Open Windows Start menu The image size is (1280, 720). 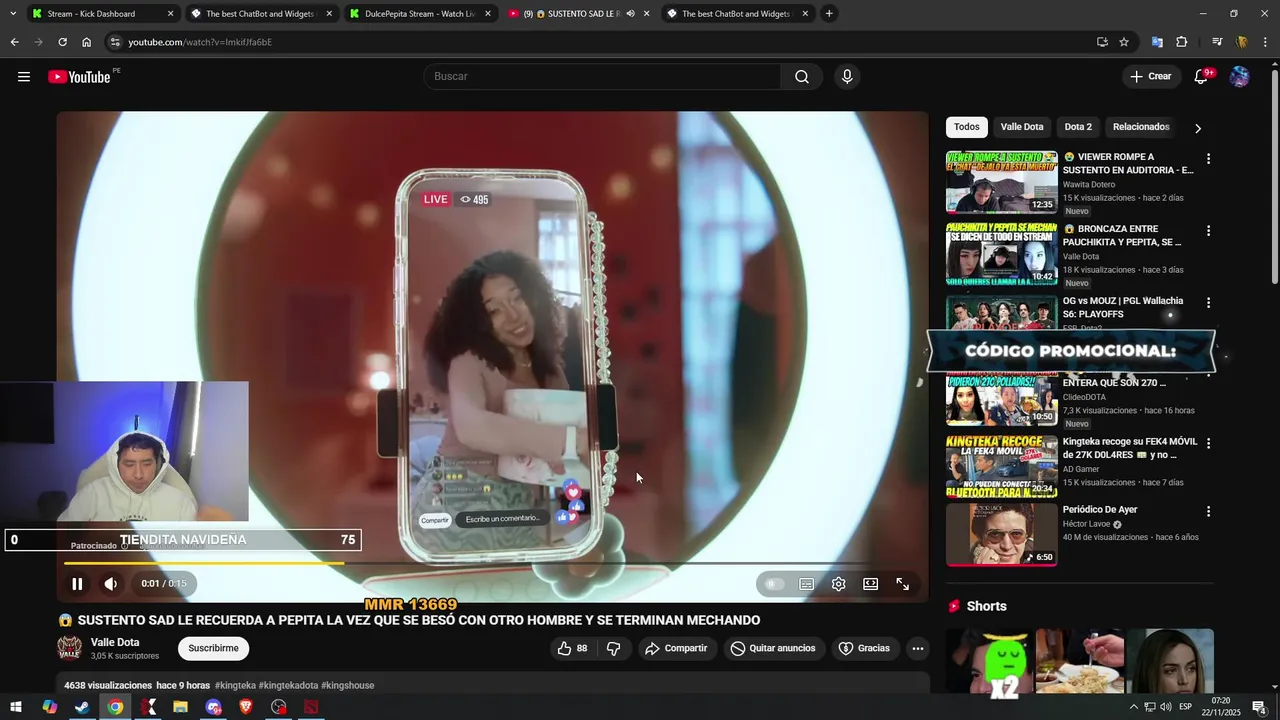(15, 707)
